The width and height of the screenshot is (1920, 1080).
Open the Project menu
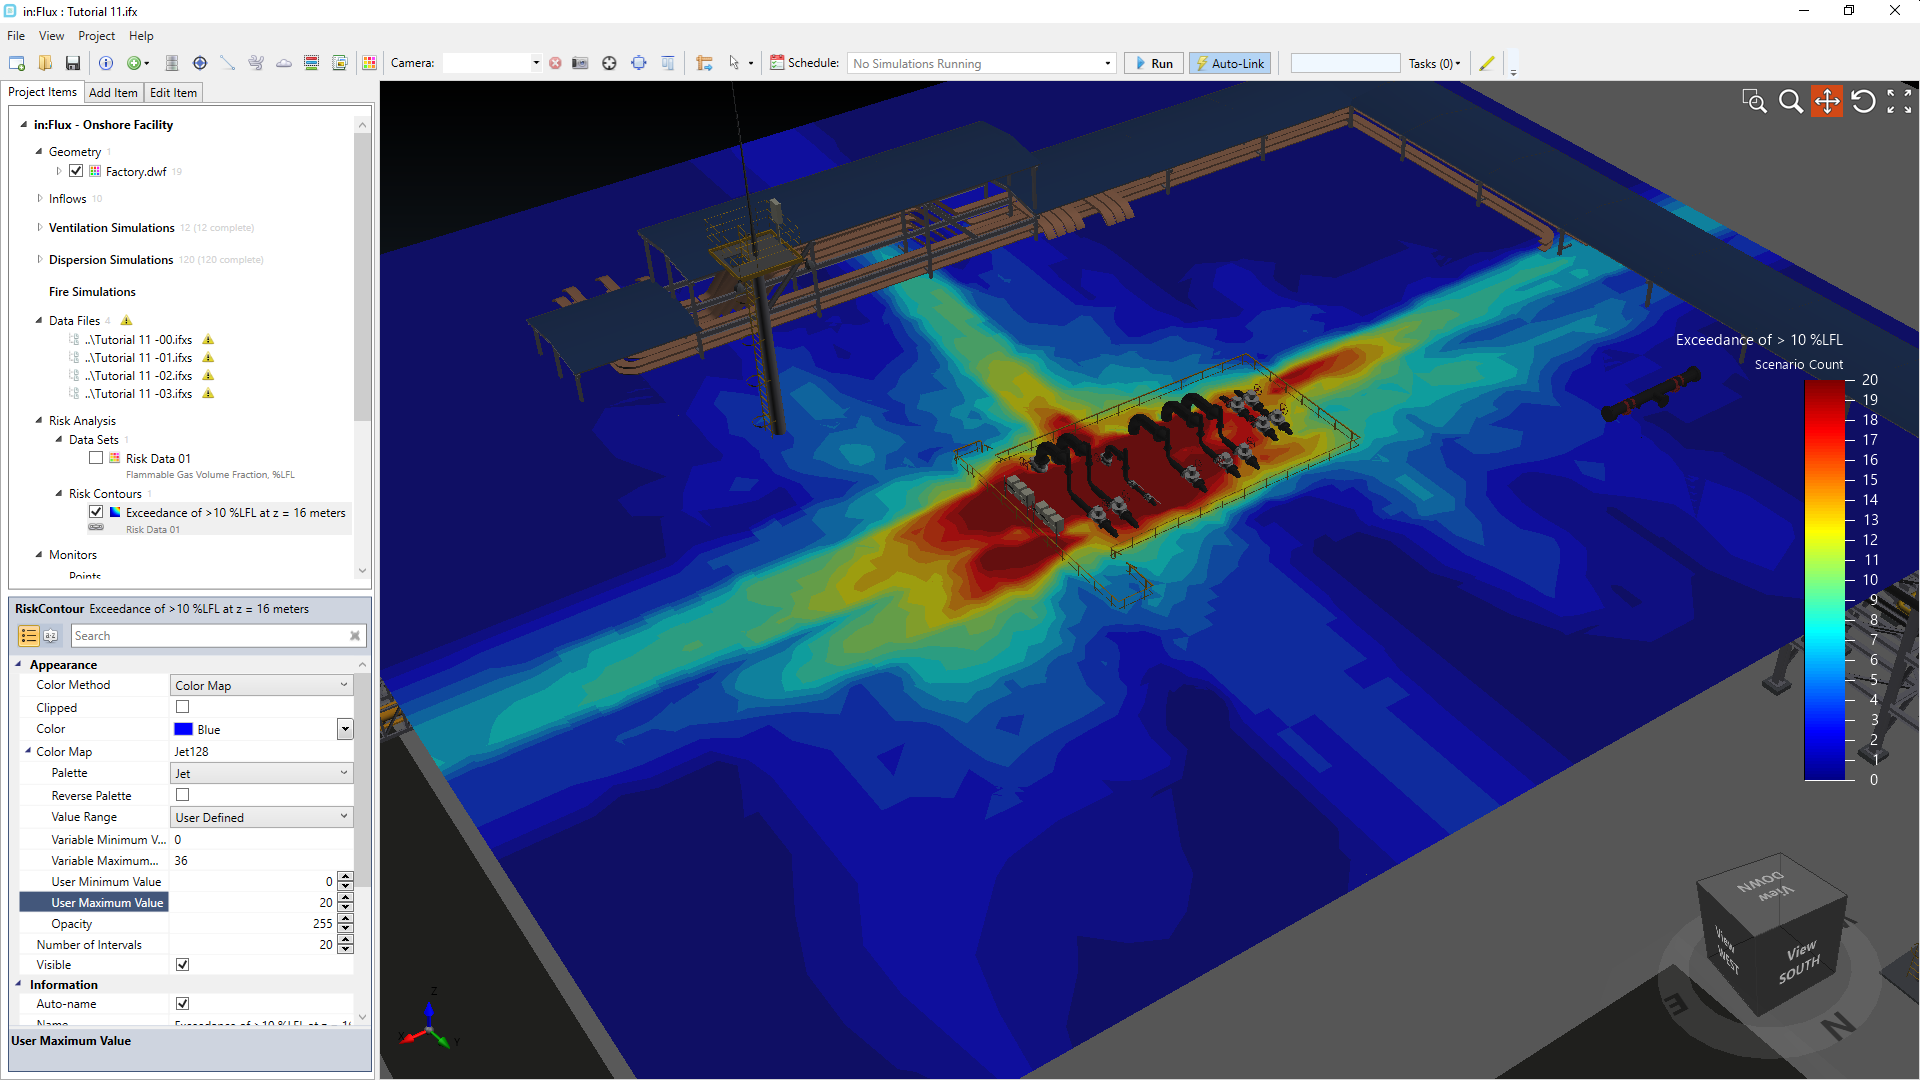96,36
